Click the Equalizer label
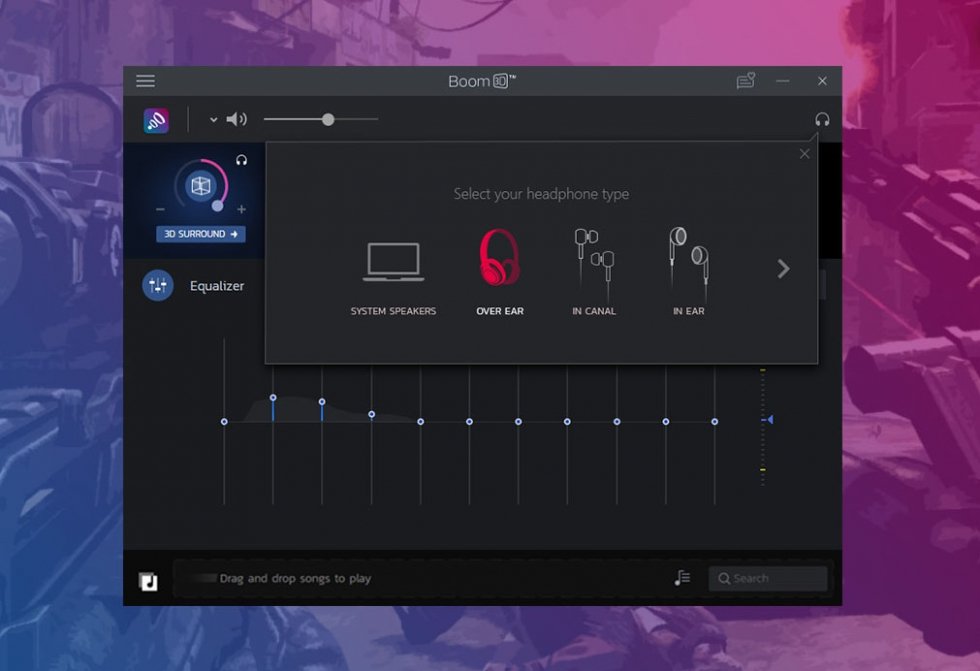980x671 pixels. point(217,286)
